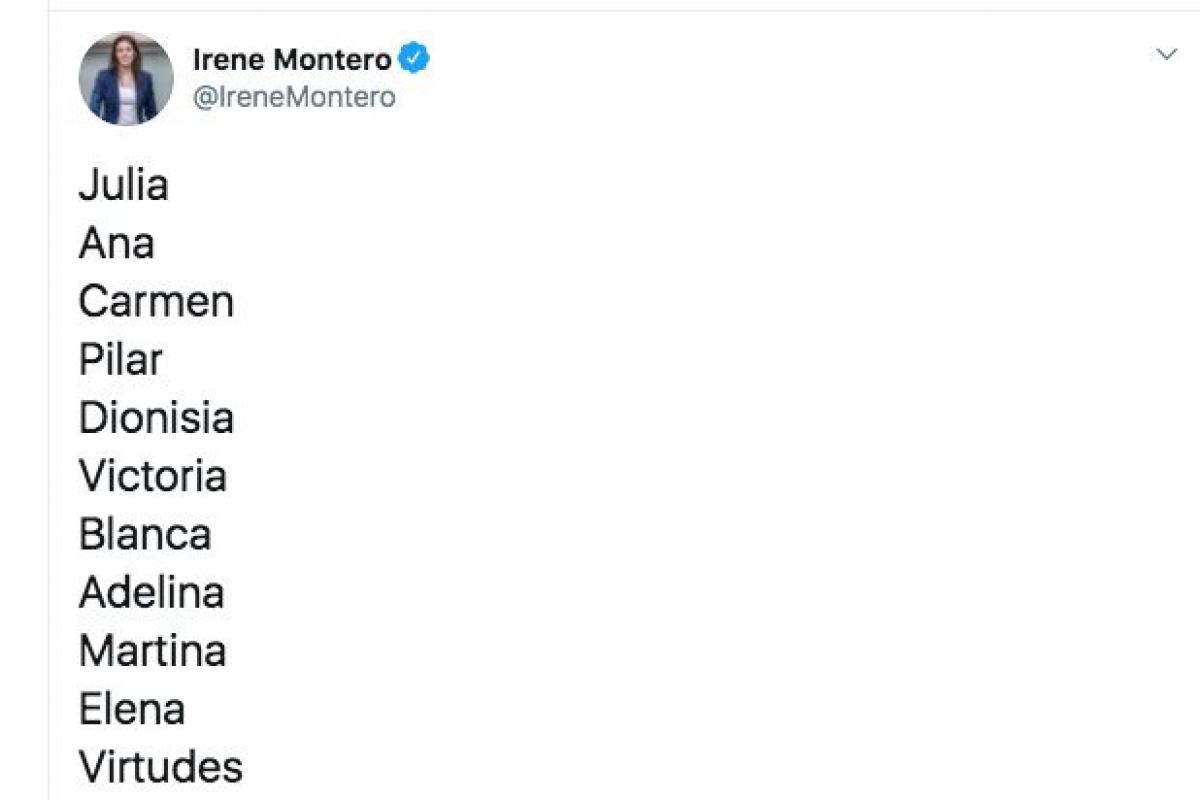The image size is (1200, 800).
Task: Click the name Dionisia in the list
Action: [156, 418]
